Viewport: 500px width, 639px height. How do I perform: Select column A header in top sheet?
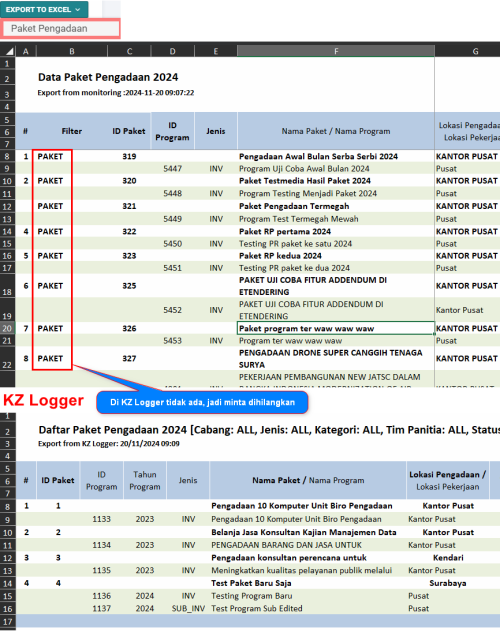click(x=26, y=51)
